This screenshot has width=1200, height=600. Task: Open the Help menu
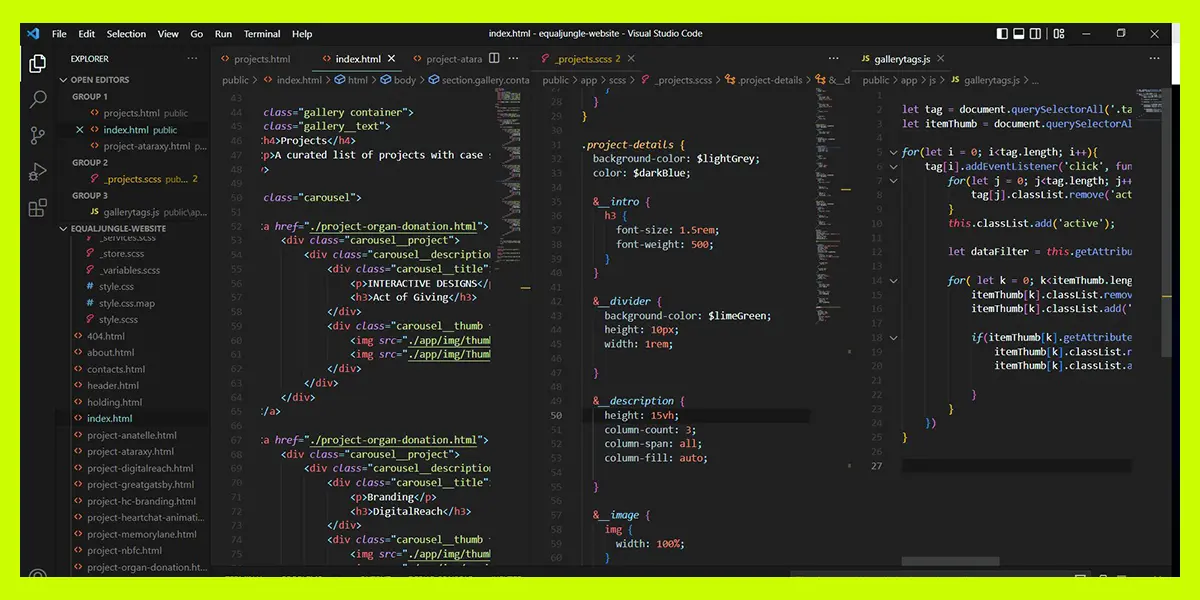point(302,34)
